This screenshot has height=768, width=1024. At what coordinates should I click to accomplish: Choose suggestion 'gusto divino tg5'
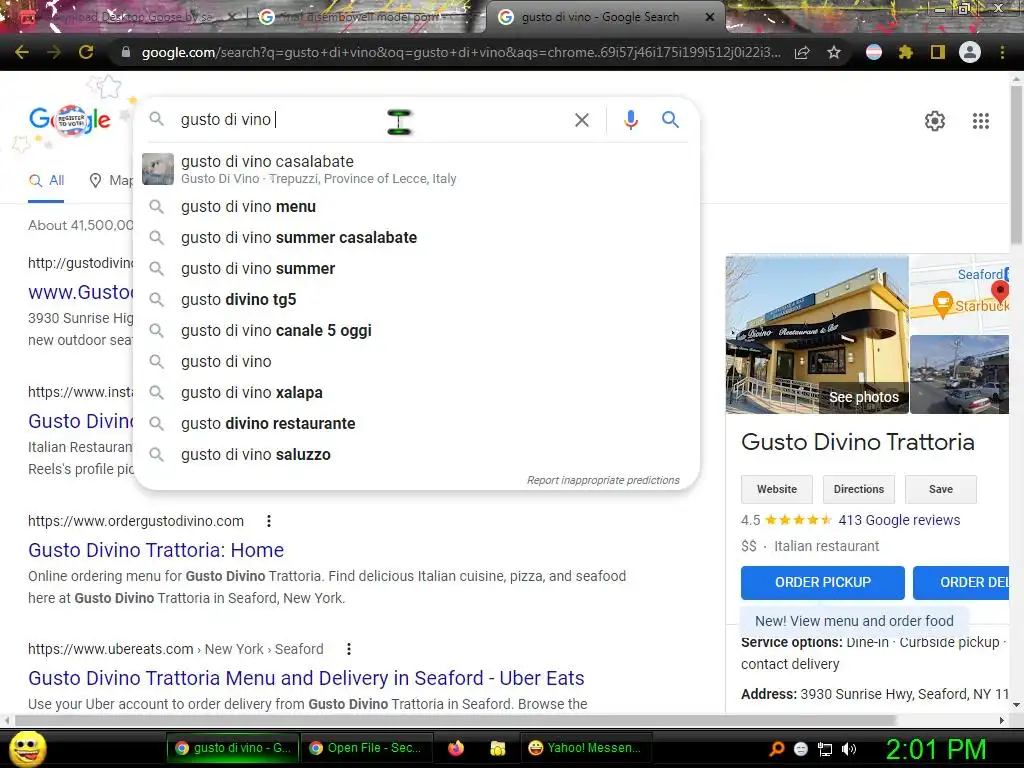pyautogui.click(x=416, y=300)
